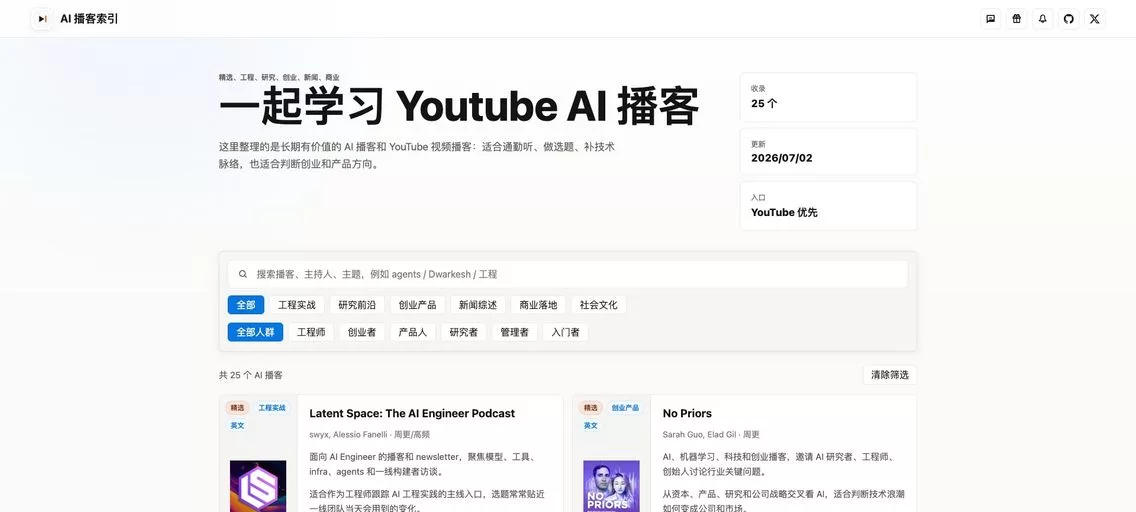Toggle the 创业者 audience filter

pyautogui.click(x=362, y=332)
